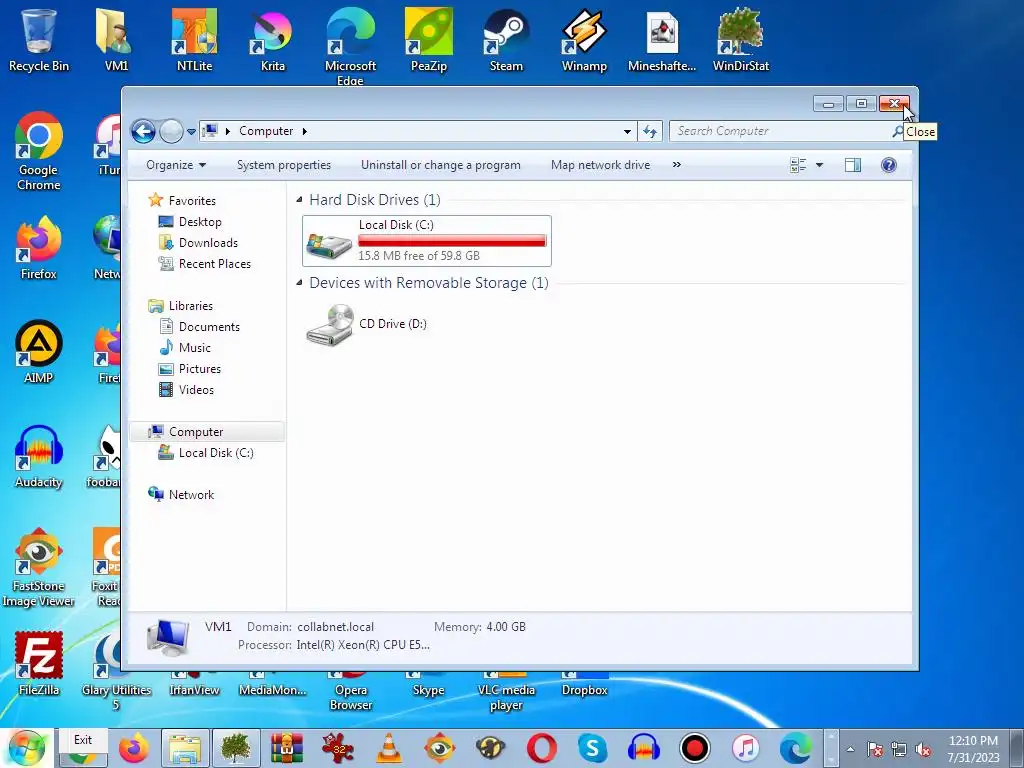Click the Recycle Bin desktop icon
1024x768 pixels.
(x=39, y=39)
